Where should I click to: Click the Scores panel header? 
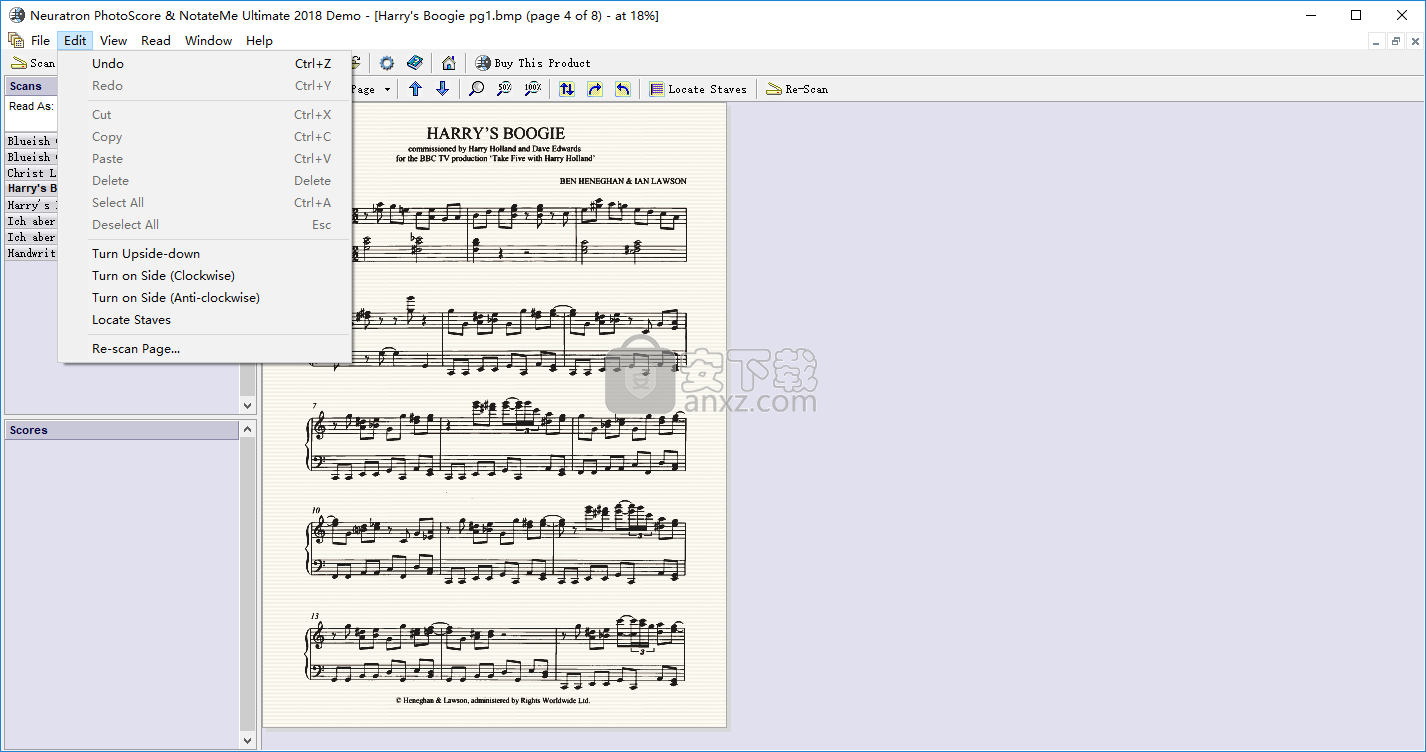pyautogui.click(x=122, y=430)
